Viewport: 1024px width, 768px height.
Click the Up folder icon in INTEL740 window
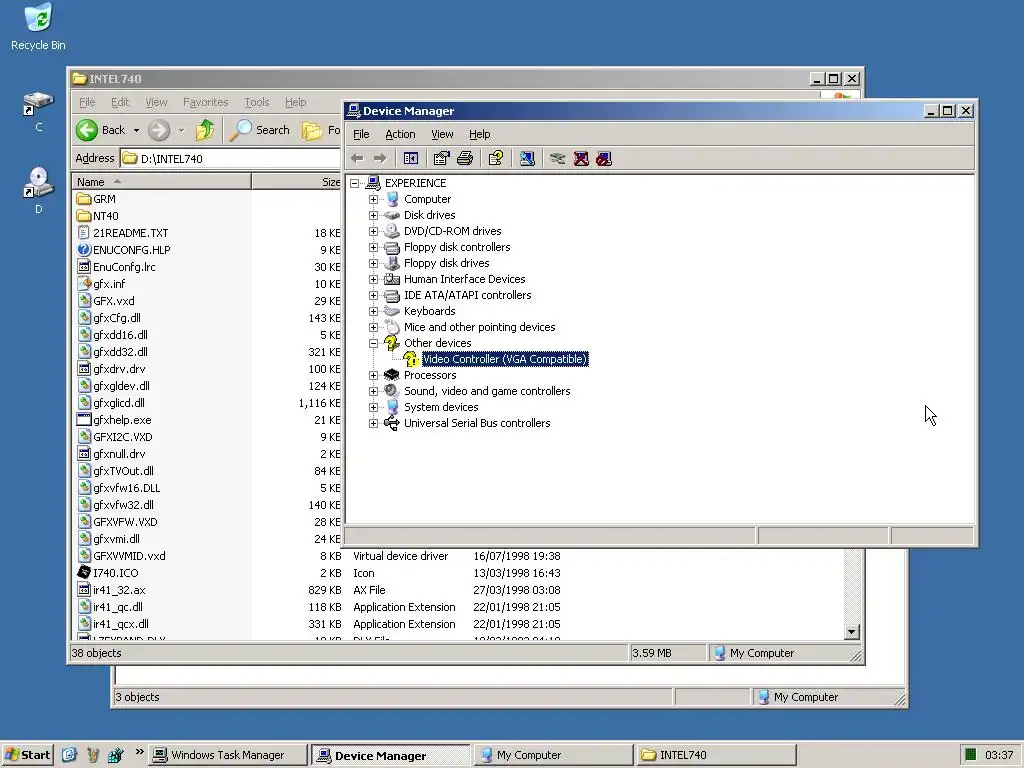[x=205, y=130]
